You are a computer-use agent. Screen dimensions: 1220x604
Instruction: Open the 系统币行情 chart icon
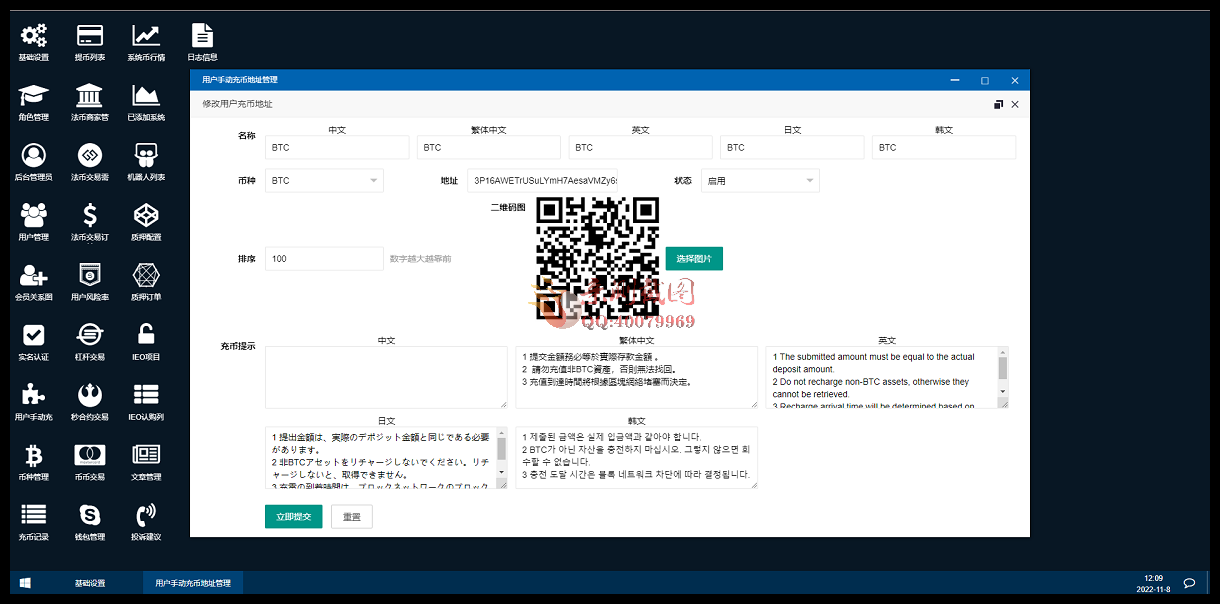pos(146,36)
